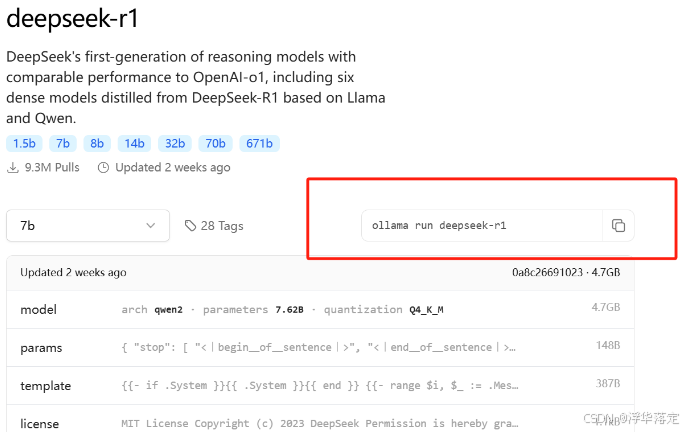Open the 7b model version dropdown

pos(88,226)
